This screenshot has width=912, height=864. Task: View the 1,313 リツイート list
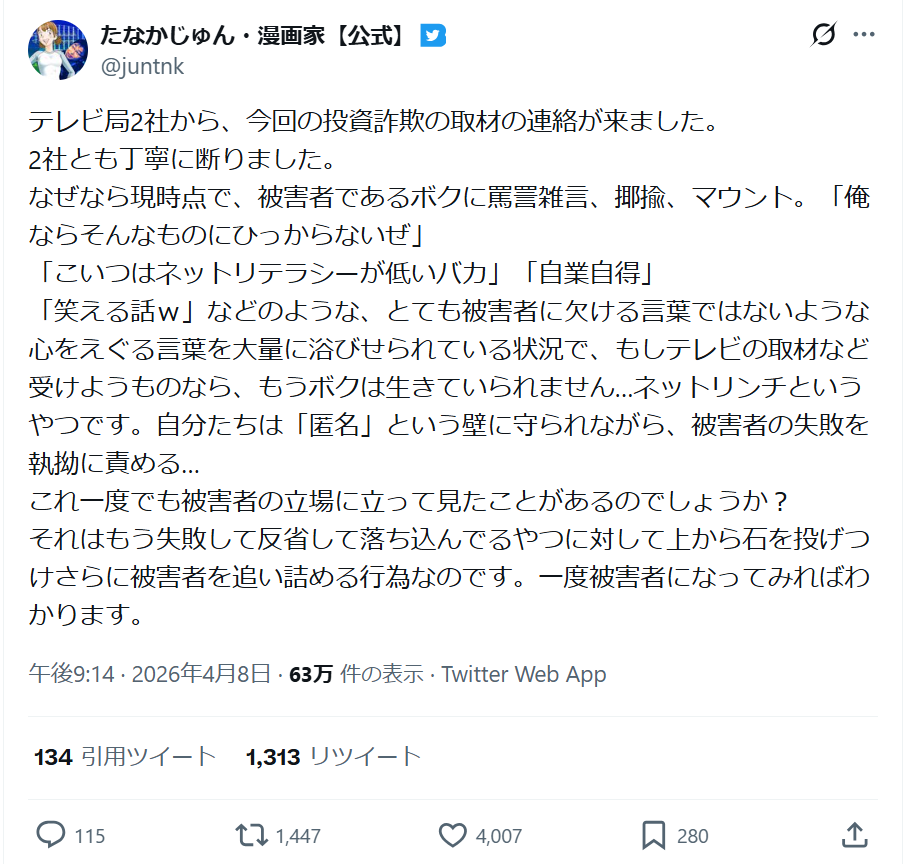click(333, 757)
